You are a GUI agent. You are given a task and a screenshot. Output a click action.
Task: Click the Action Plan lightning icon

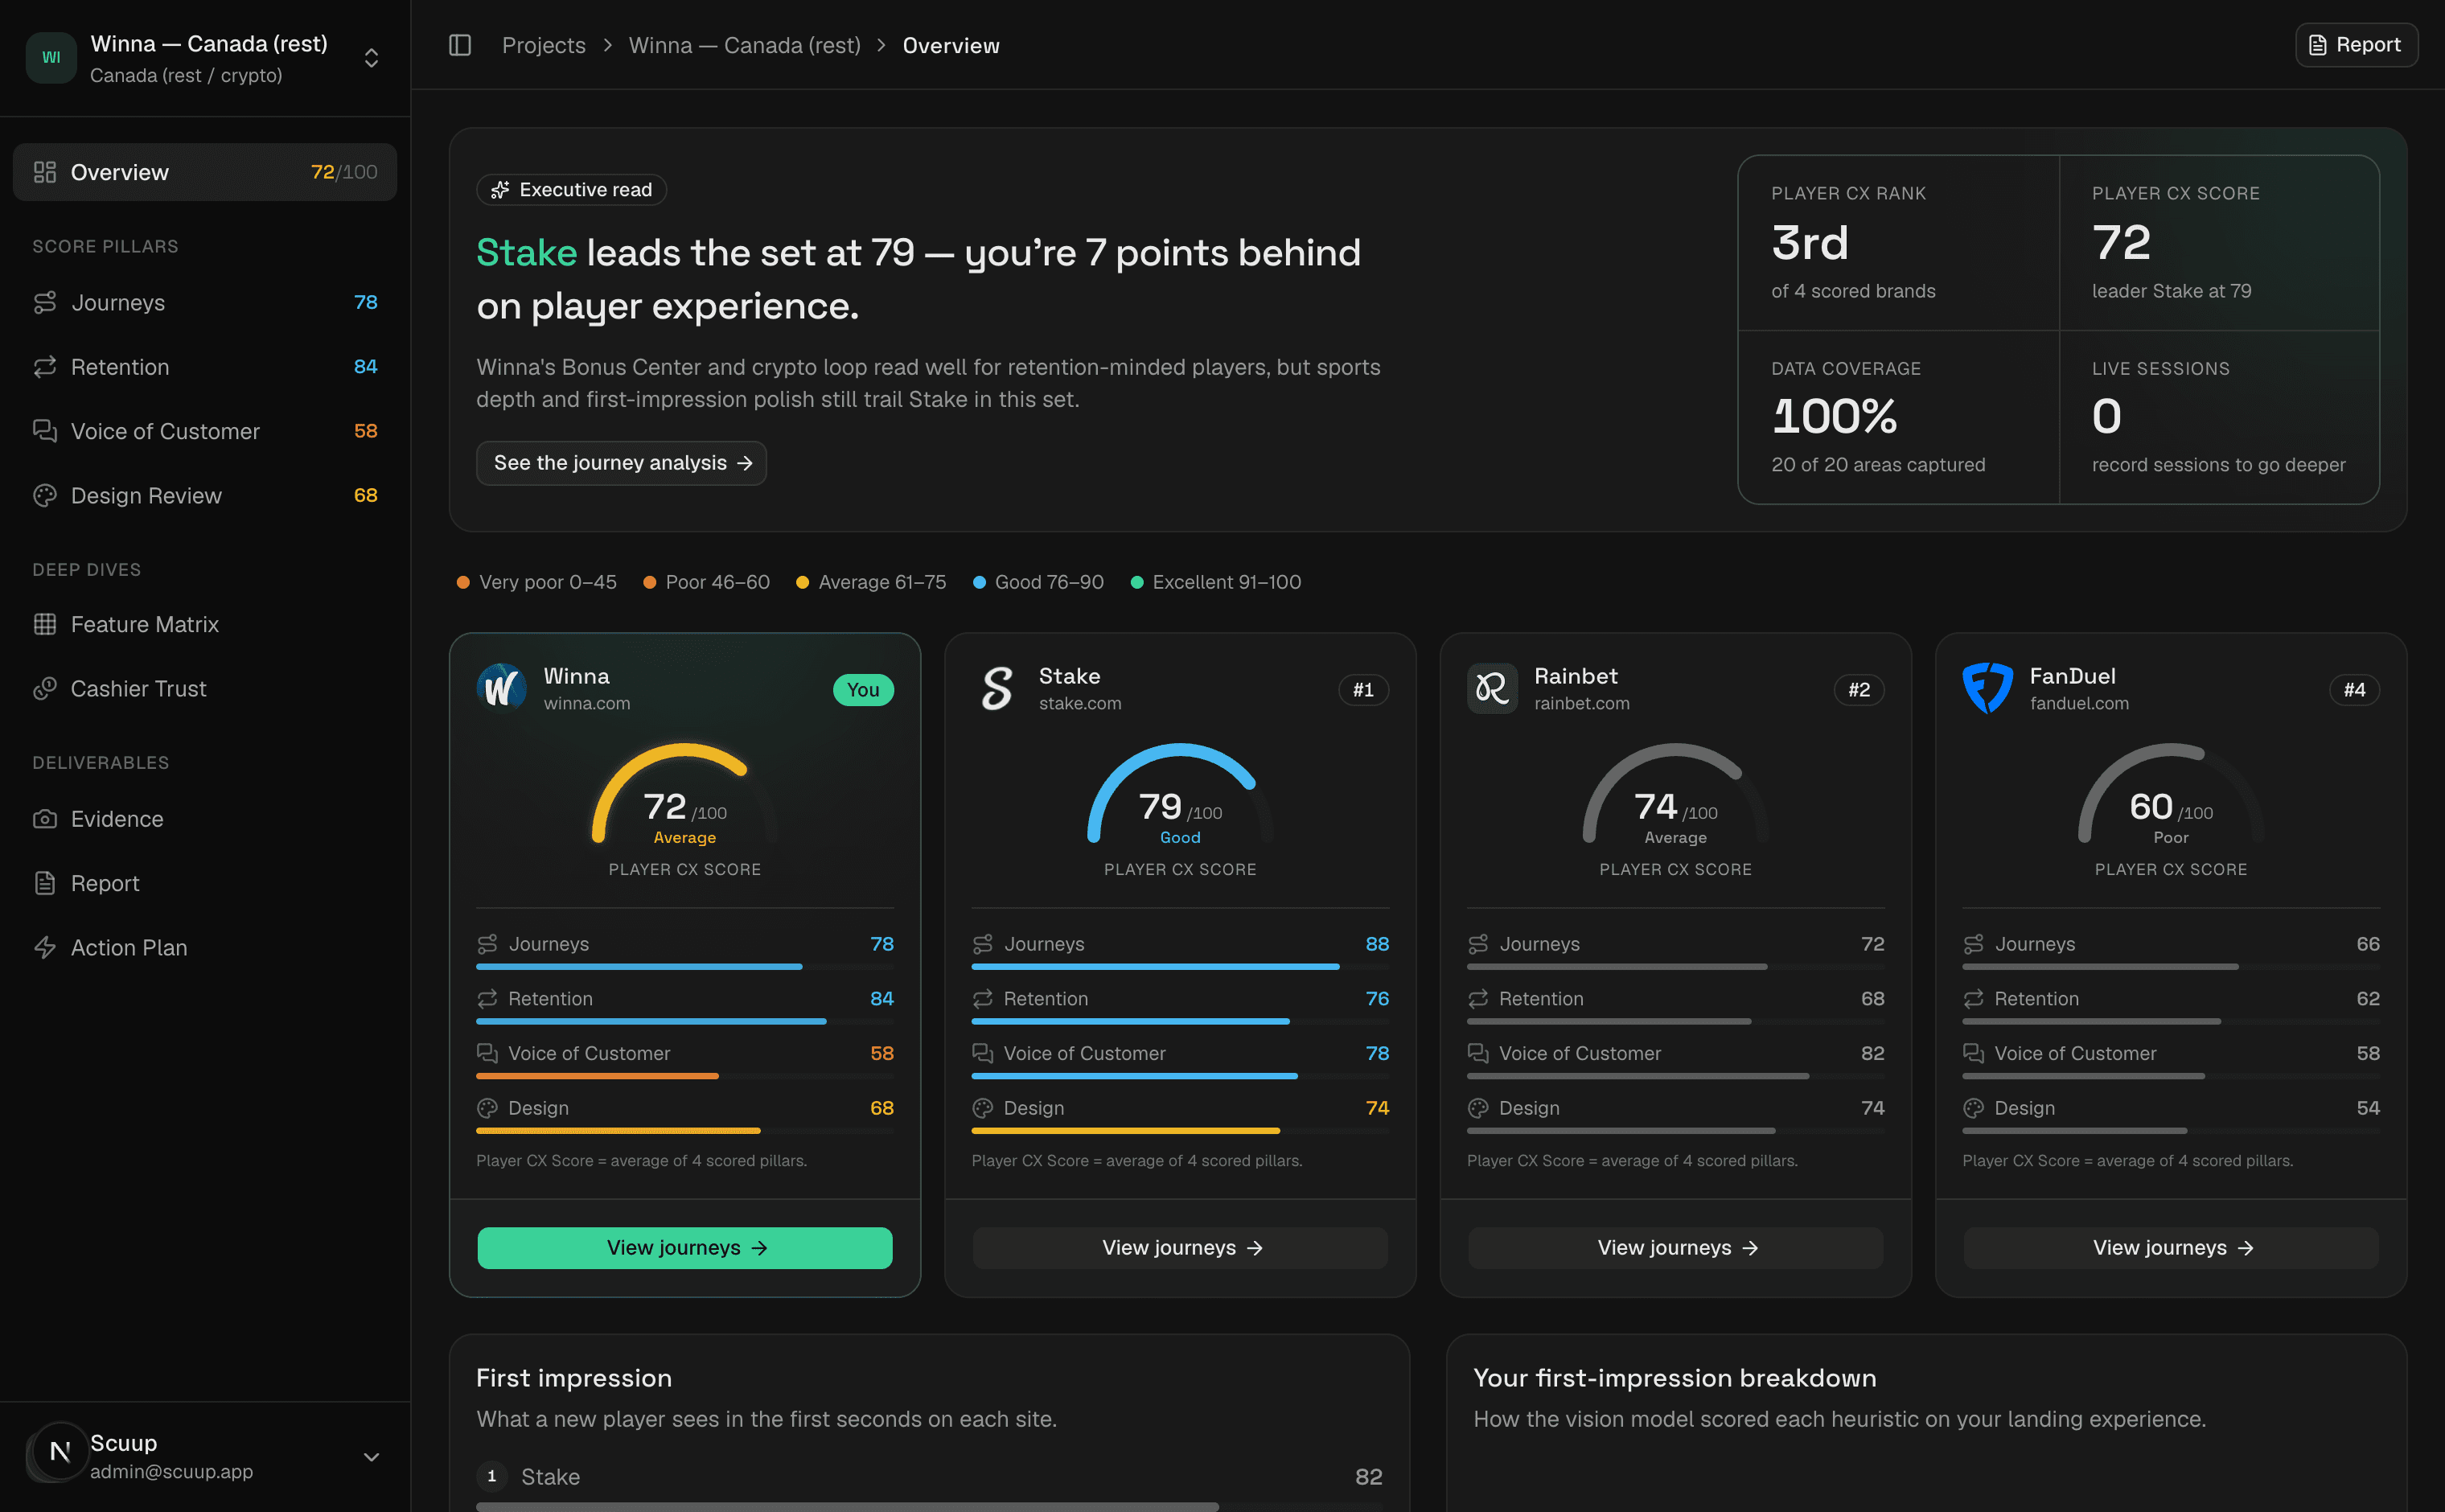point(45,947)
